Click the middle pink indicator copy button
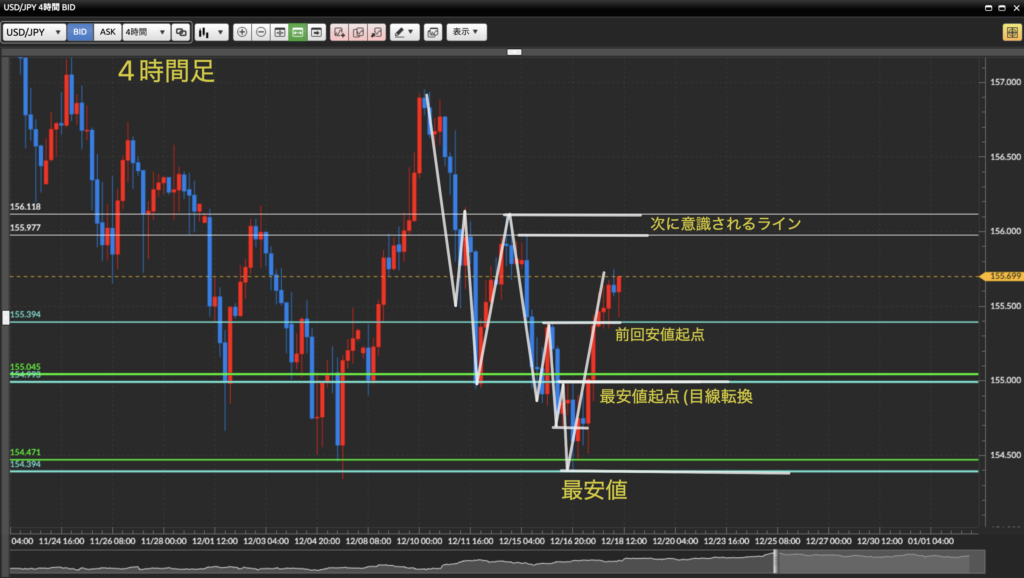The image size is (1024, 578). pyautogui.click(x=358, y=32)
